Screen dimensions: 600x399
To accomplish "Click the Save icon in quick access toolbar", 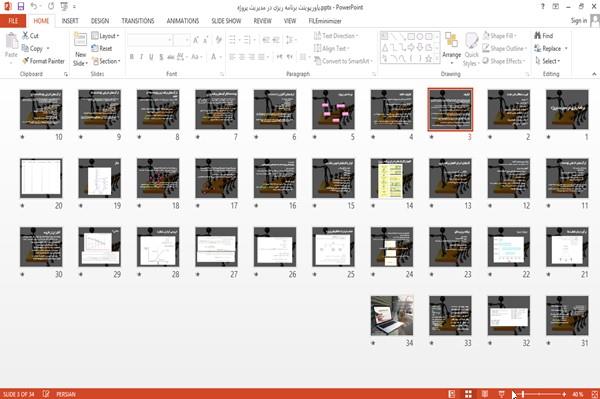I will point(21,7).
